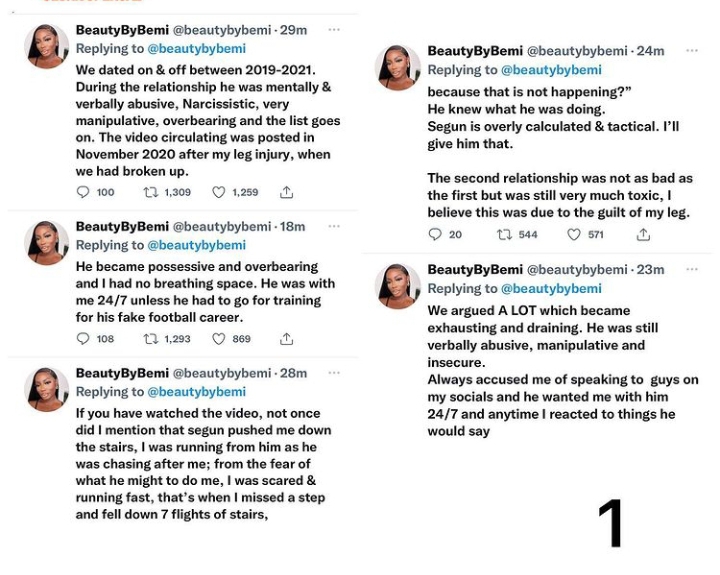
Task: Open more options on the 24m tweet
Action: (692, 50)
